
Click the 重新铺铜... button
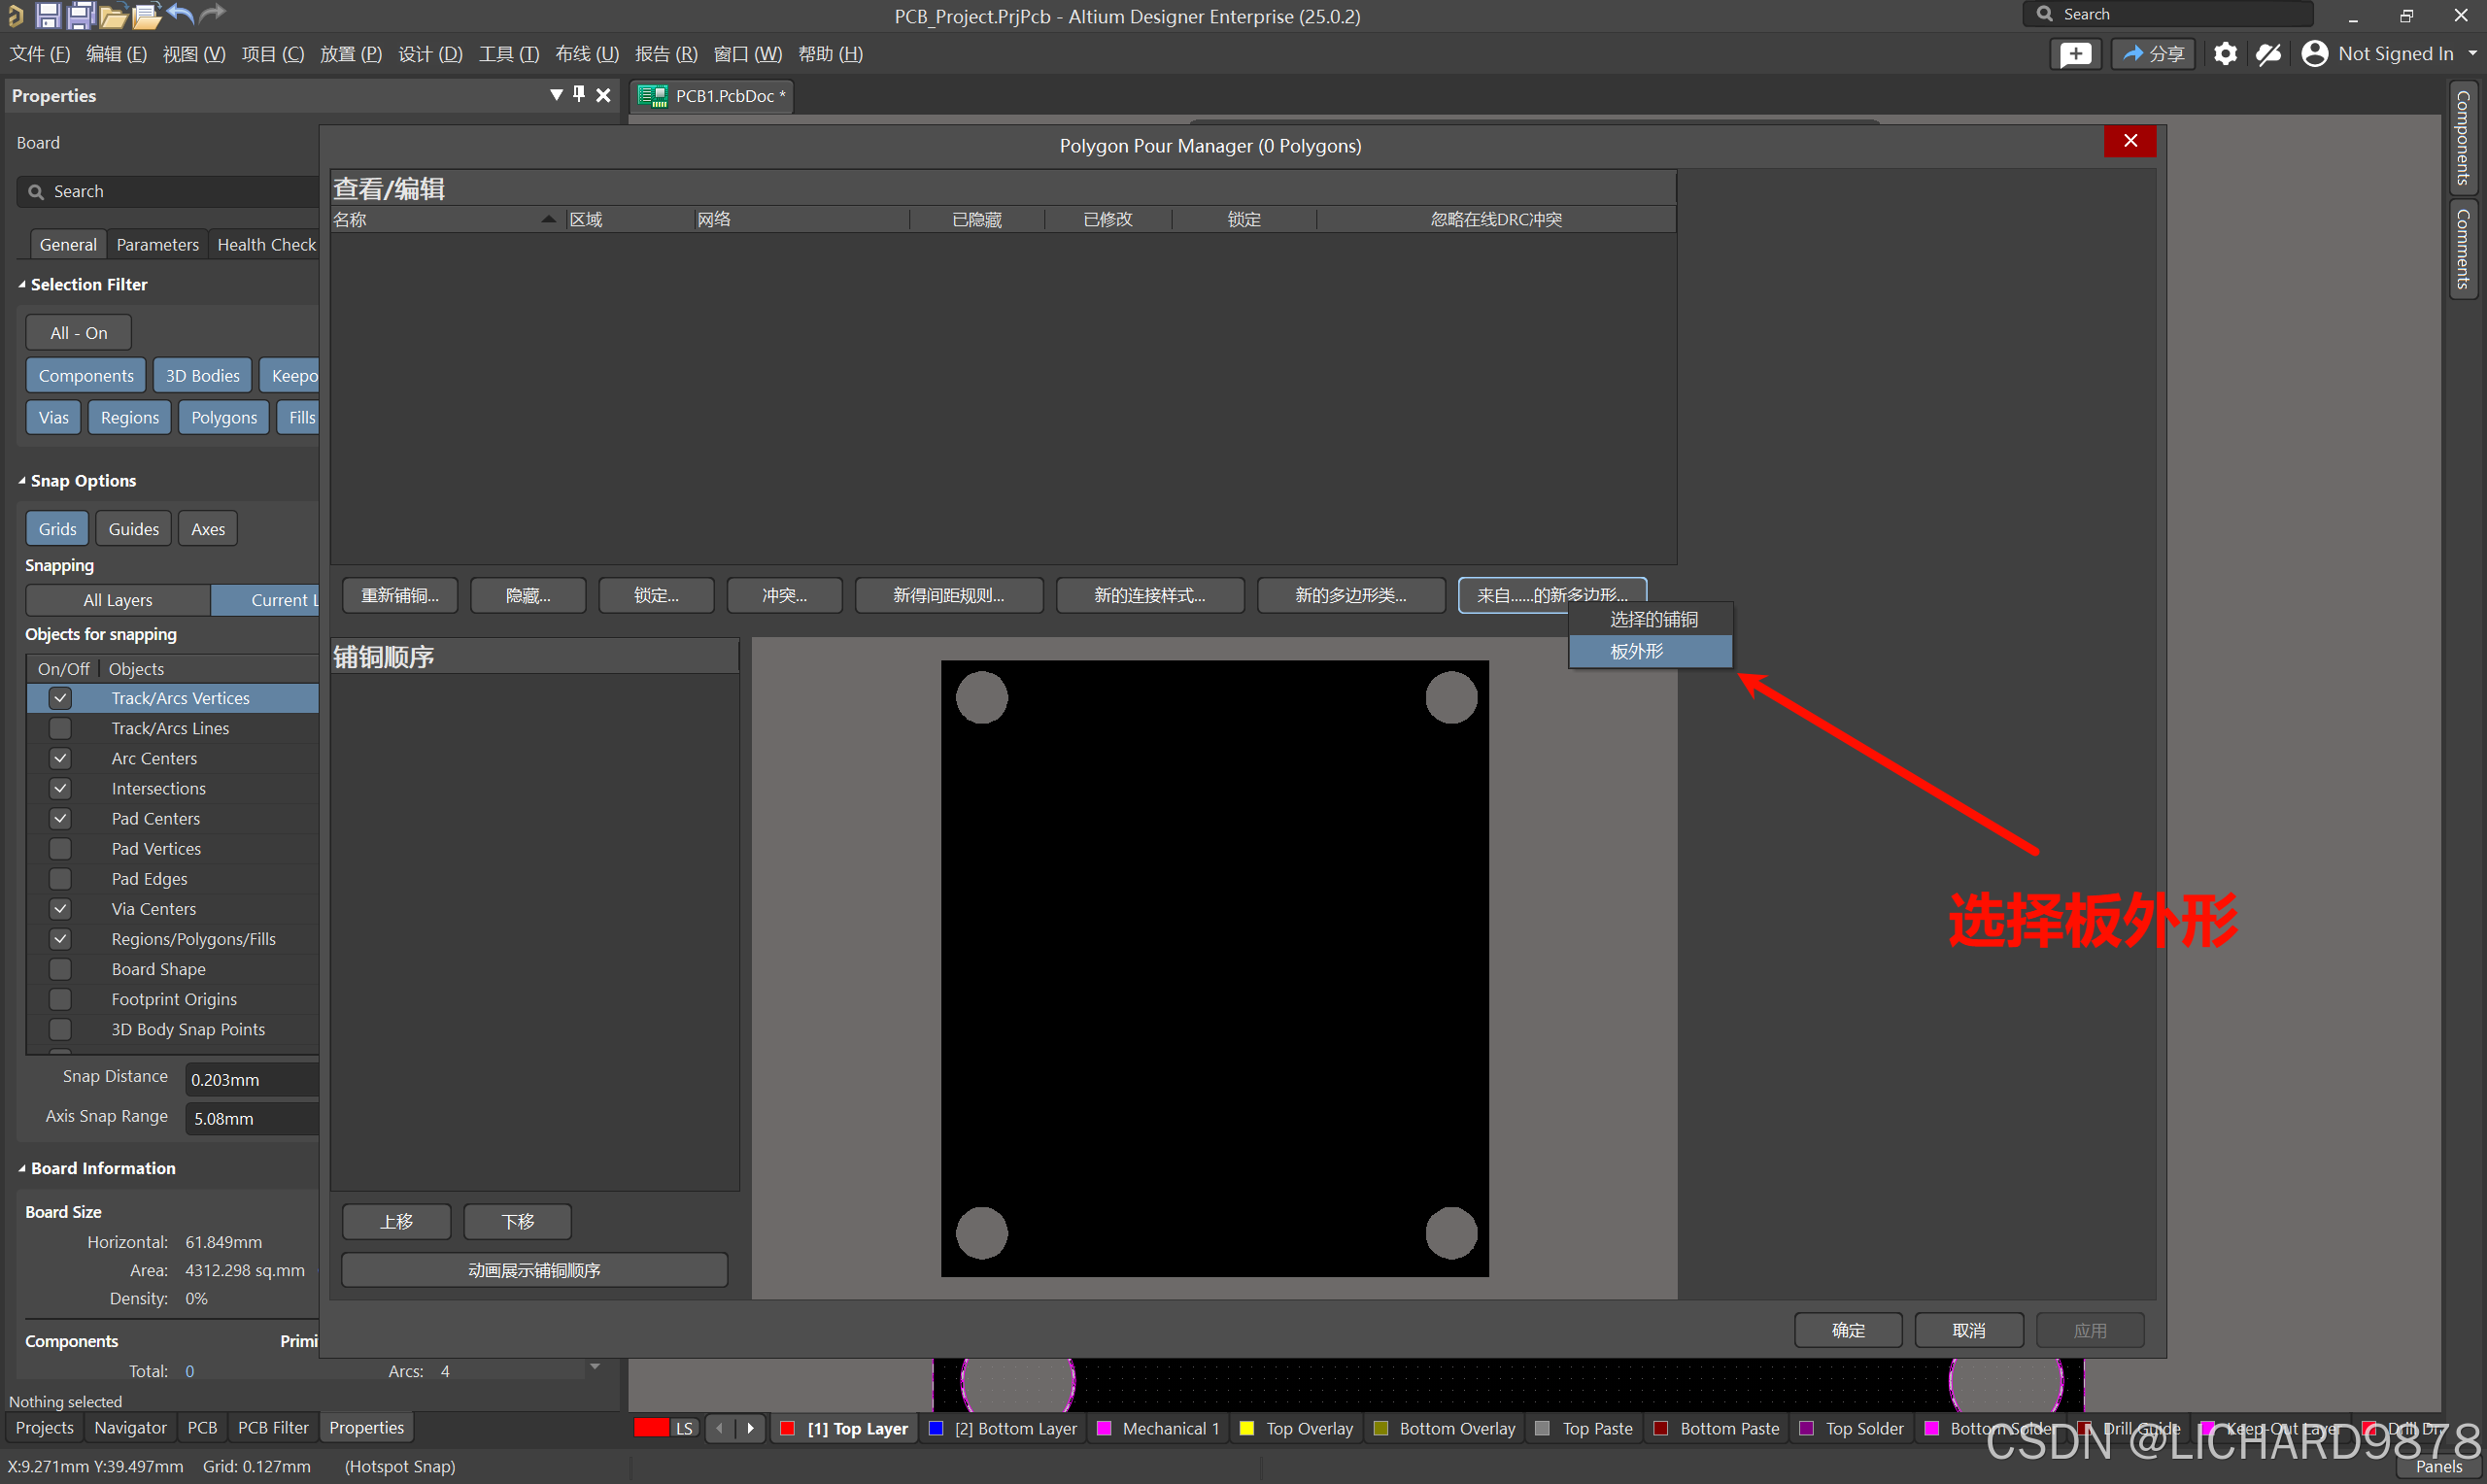(x=400, y=596)
